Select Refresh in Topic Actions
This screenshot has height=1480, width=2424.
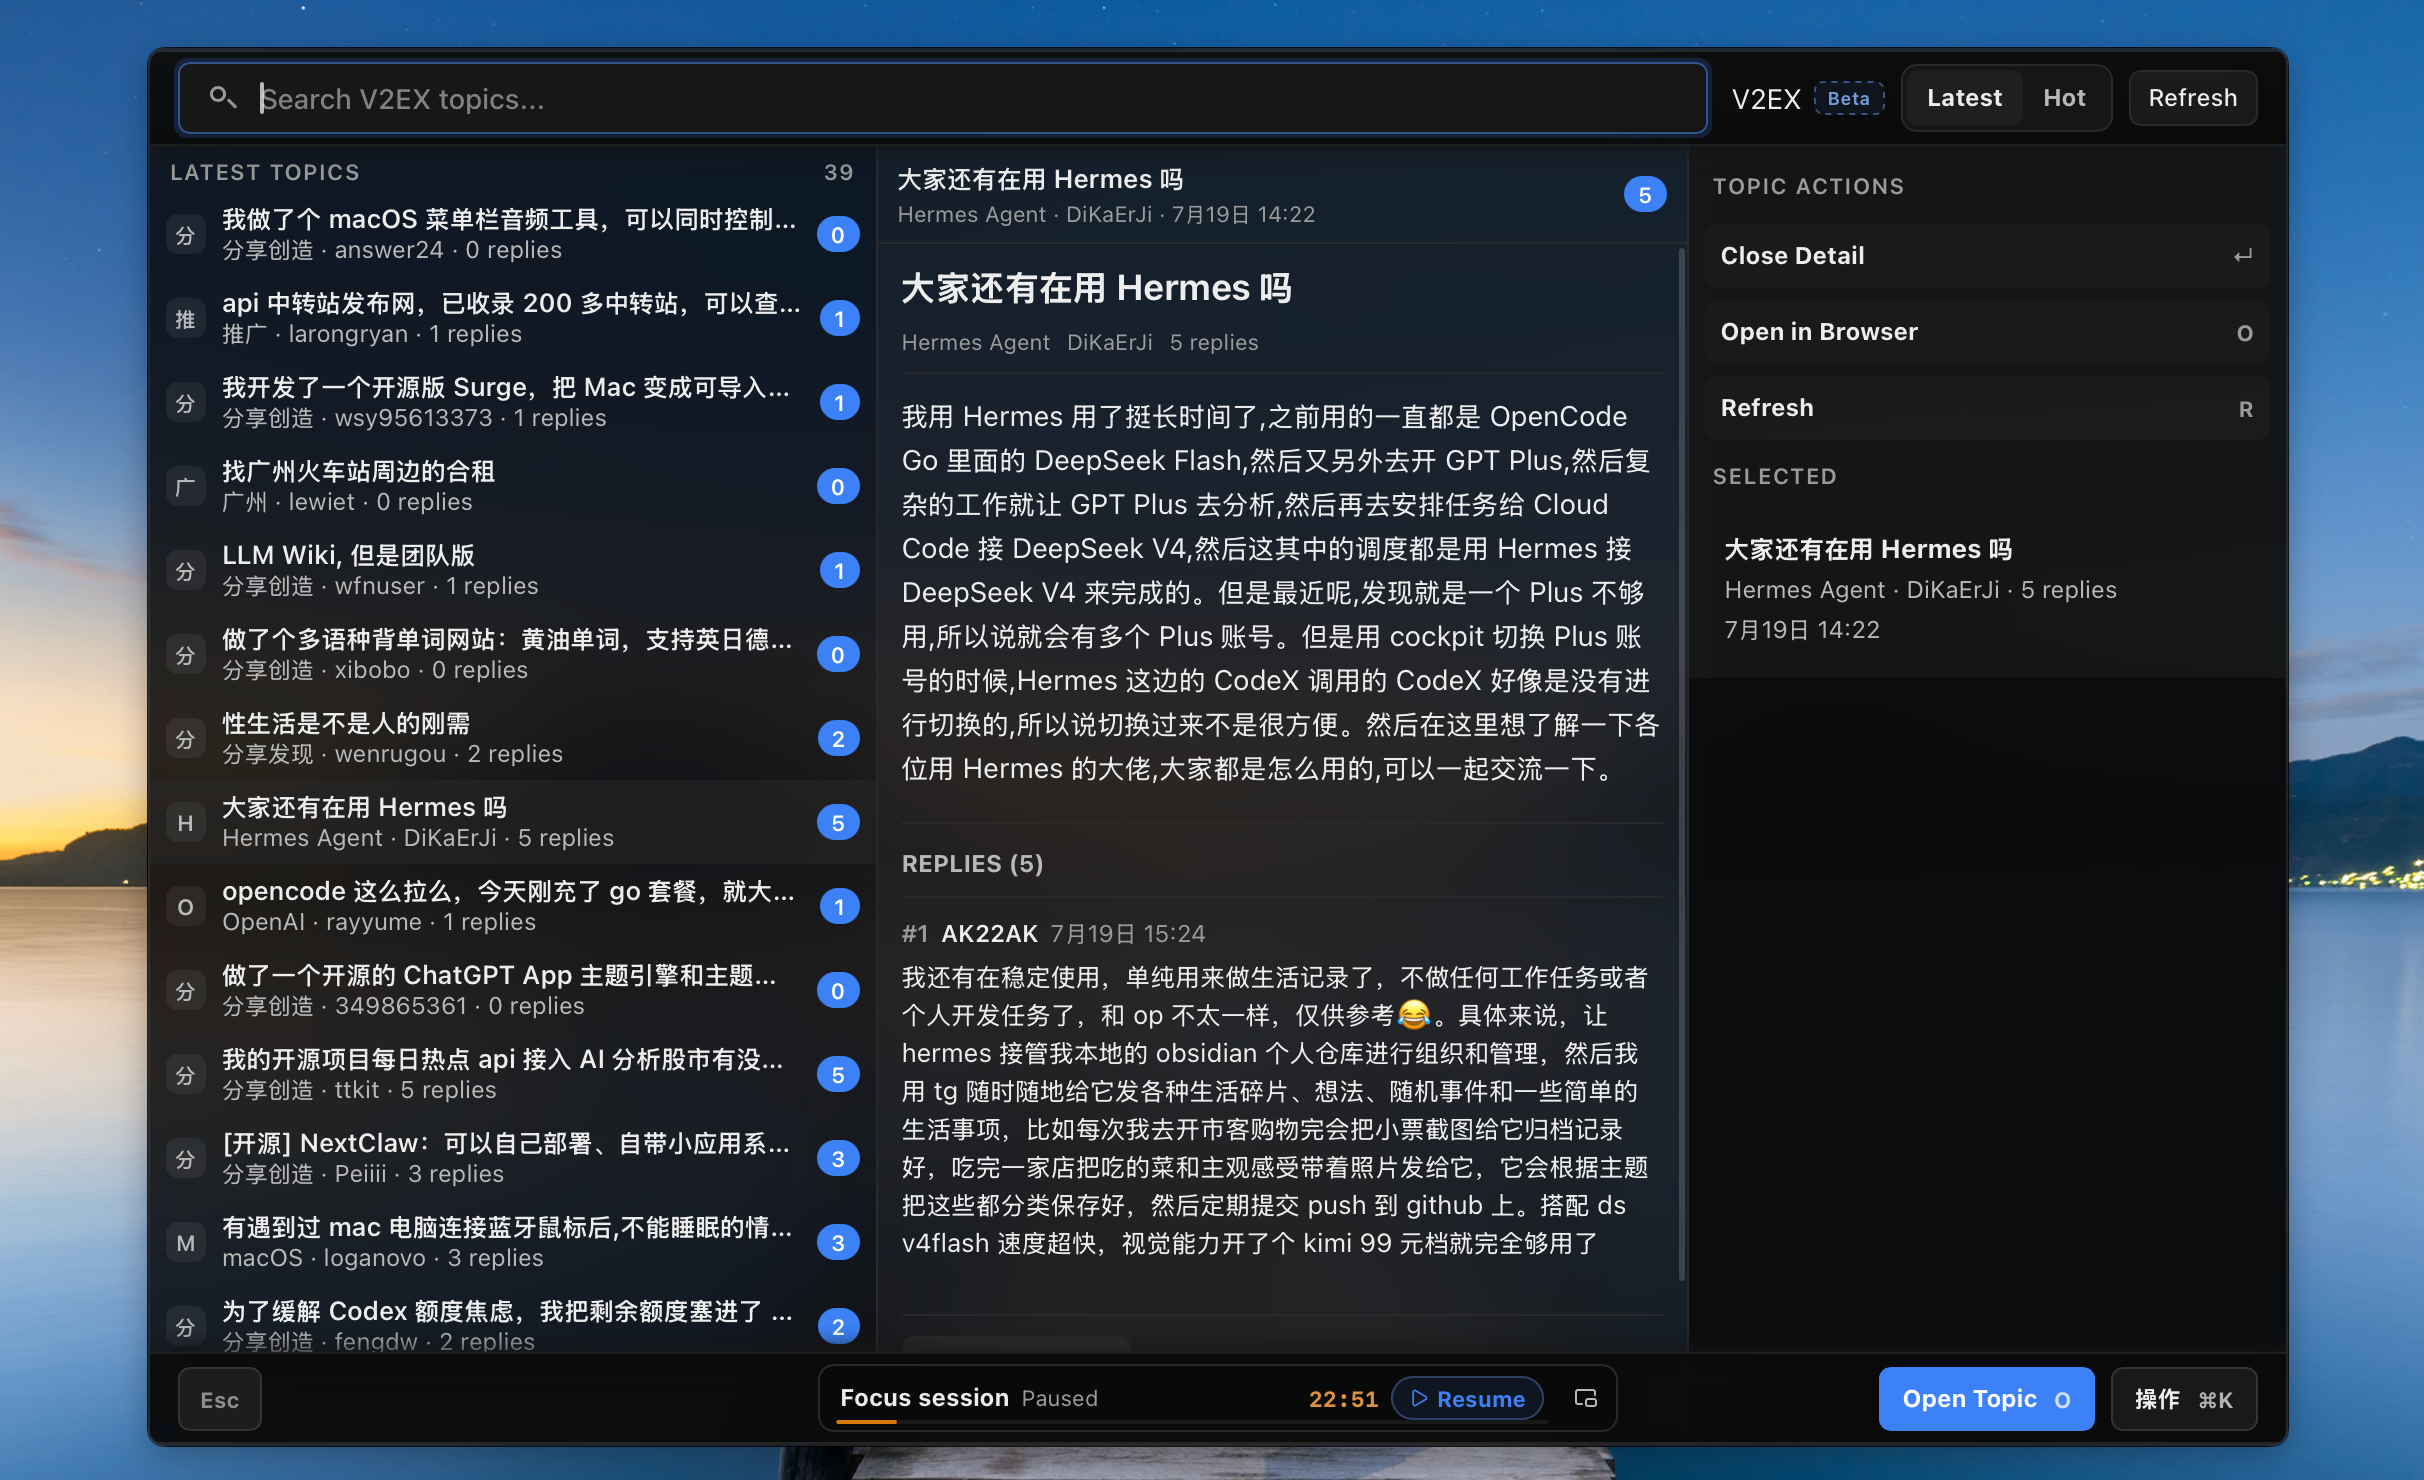pyautogui.click(x=1987, y=408)
